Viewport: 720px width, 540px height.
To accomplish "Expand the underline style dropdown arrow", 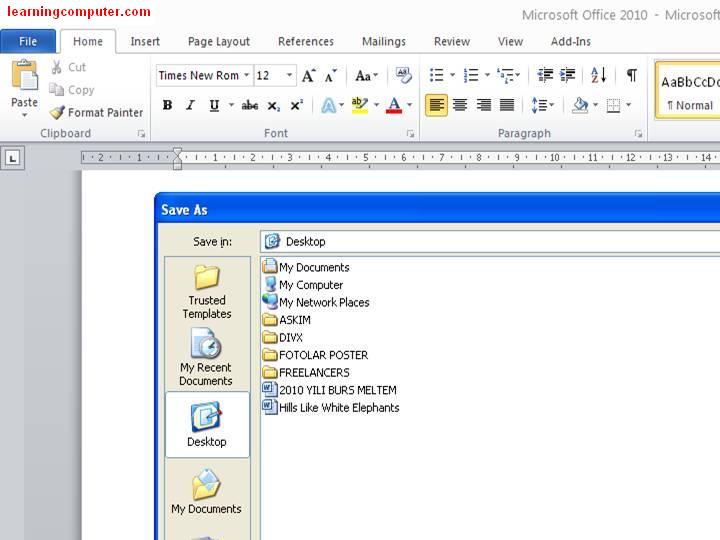I will 231,106.
